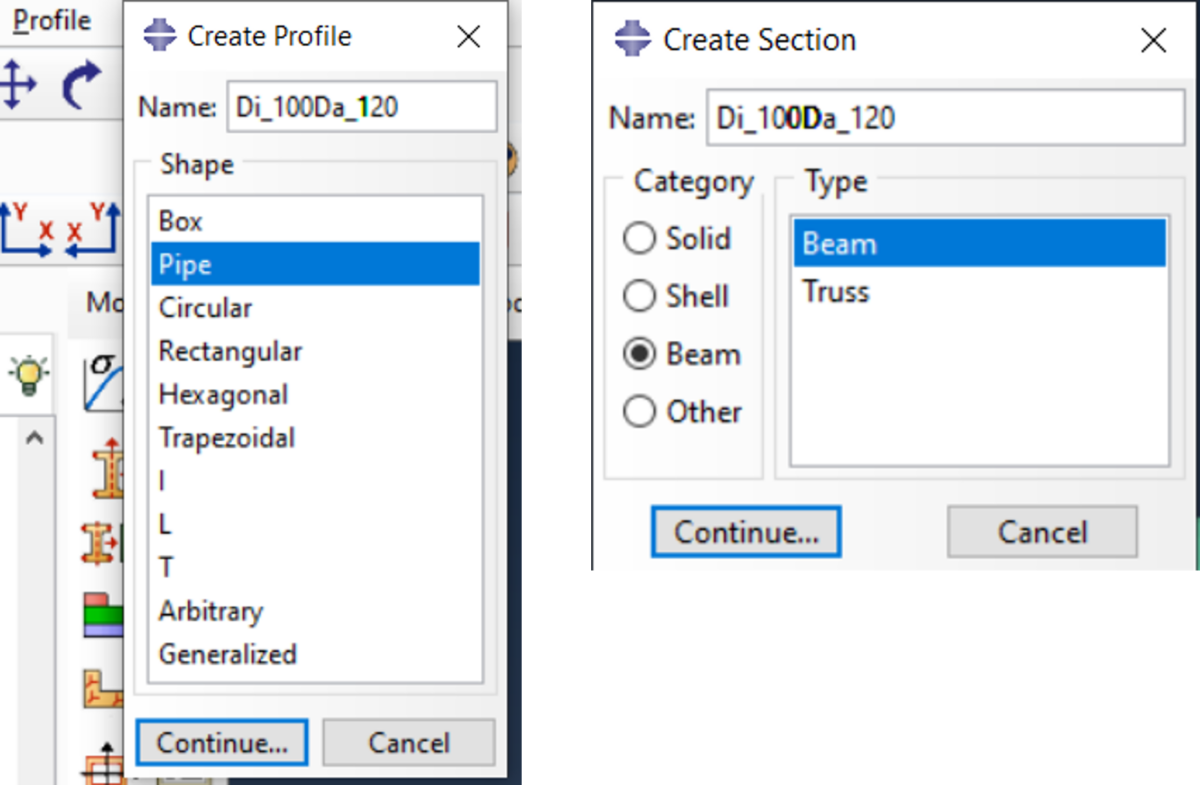Choose Generalized profile shape

click(x=315, y=654)
